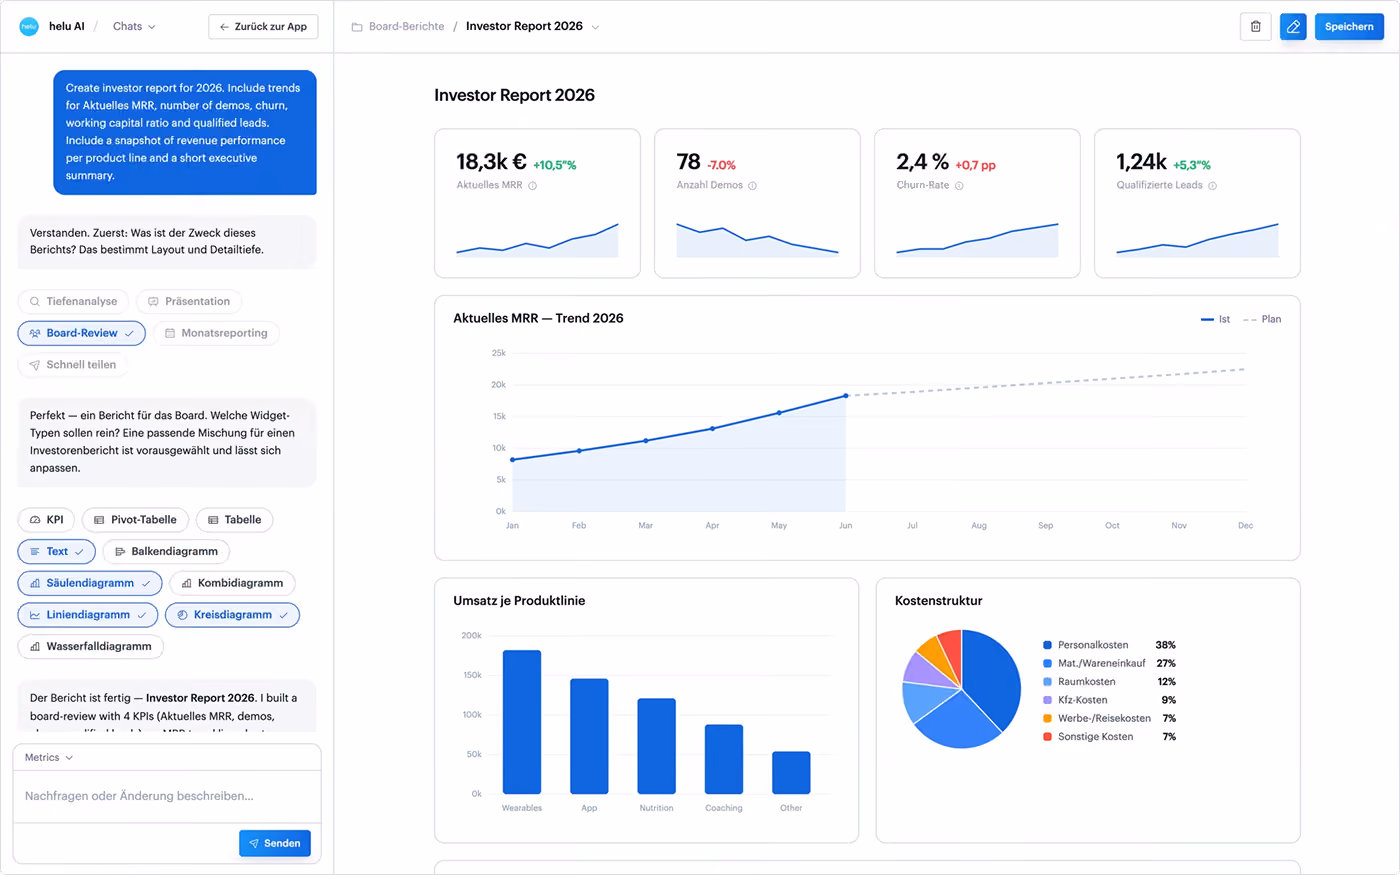Click the Sonstige Kosten red legend swatch
This screenshot has width=1400, height=875.
tap(1047, 737)
